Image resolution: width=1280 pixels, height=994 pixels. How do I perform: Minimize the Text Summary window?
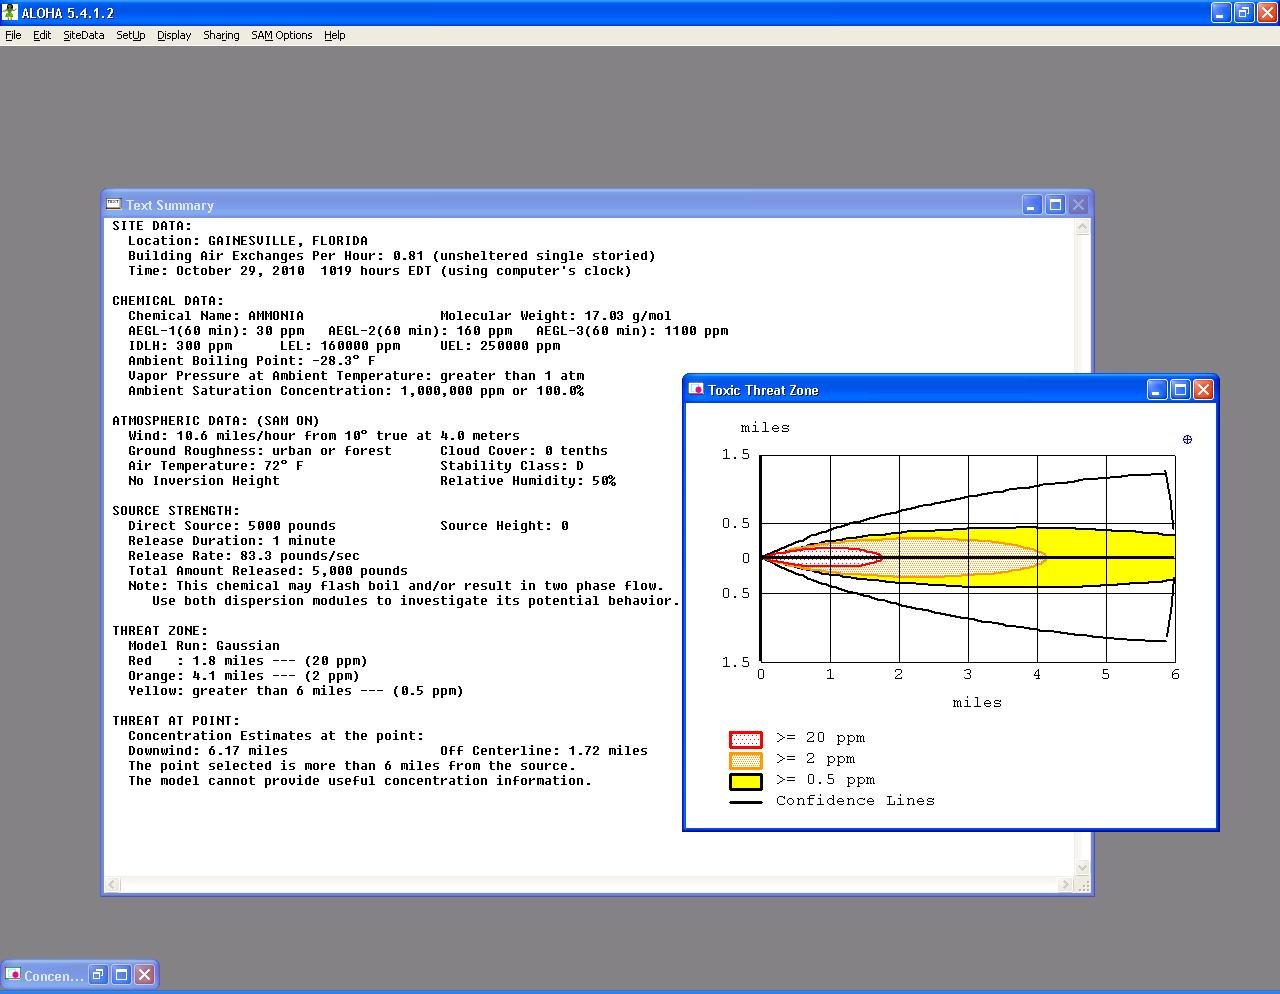[1033, 205]
